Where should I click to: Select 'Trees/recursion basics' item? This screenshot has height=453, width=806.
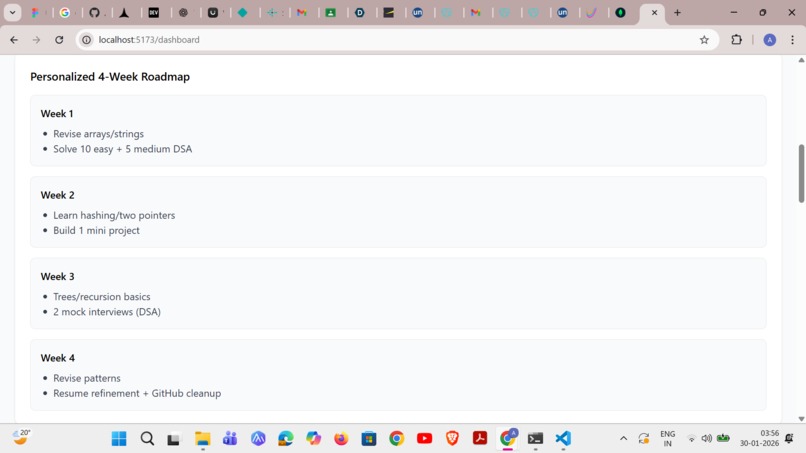click(x=102, y=297)
